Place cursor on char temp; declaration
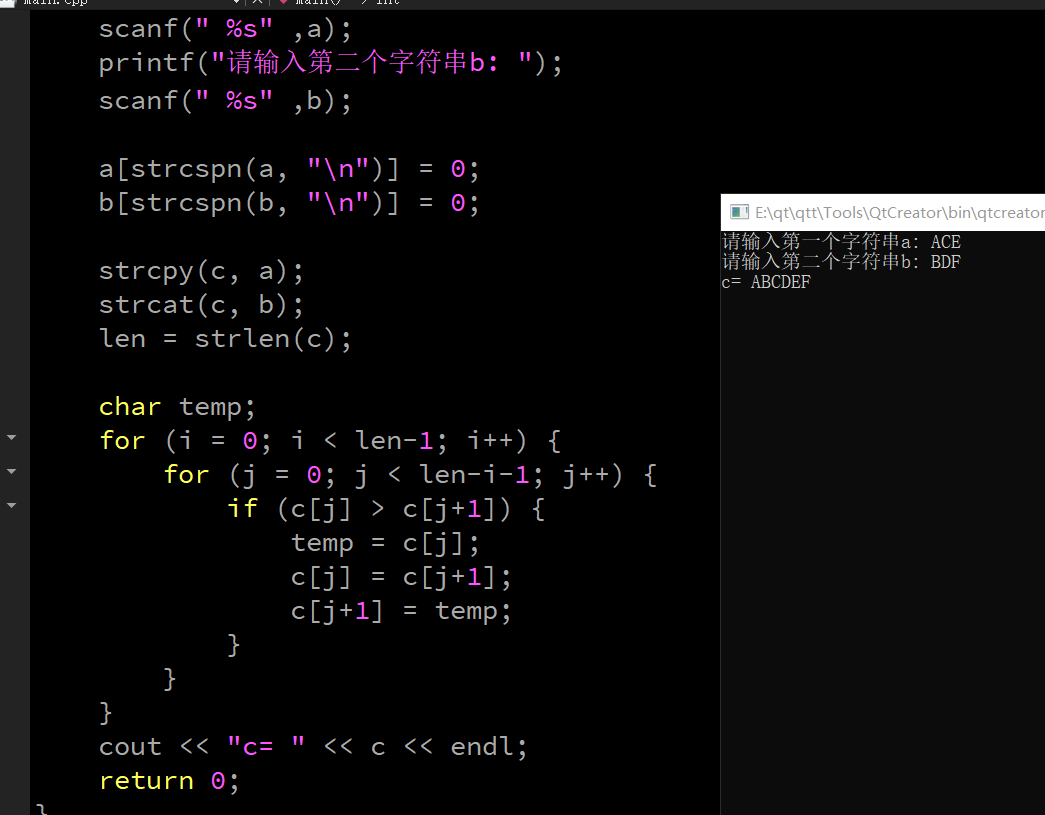 coord(177,407)
